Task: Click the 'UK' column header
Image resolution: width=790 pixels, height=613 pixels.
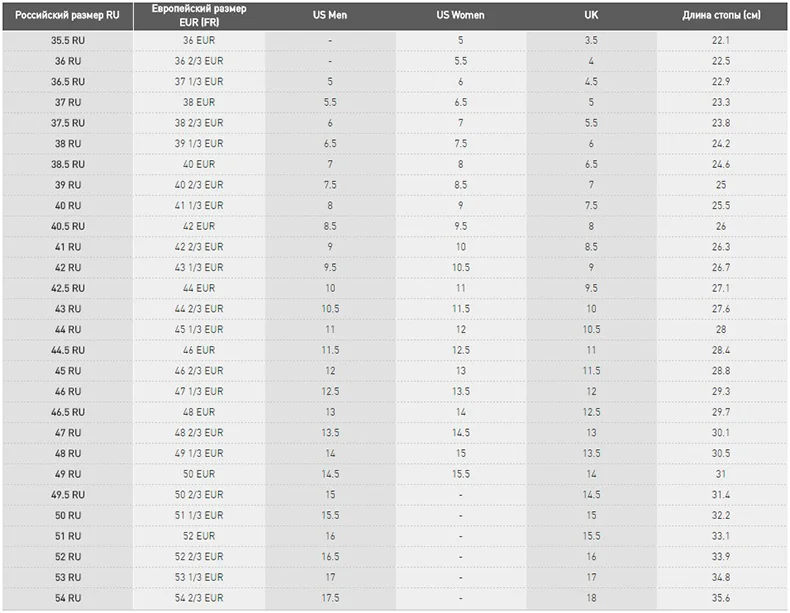Action: pyautogui.click(x=591, y=15)
